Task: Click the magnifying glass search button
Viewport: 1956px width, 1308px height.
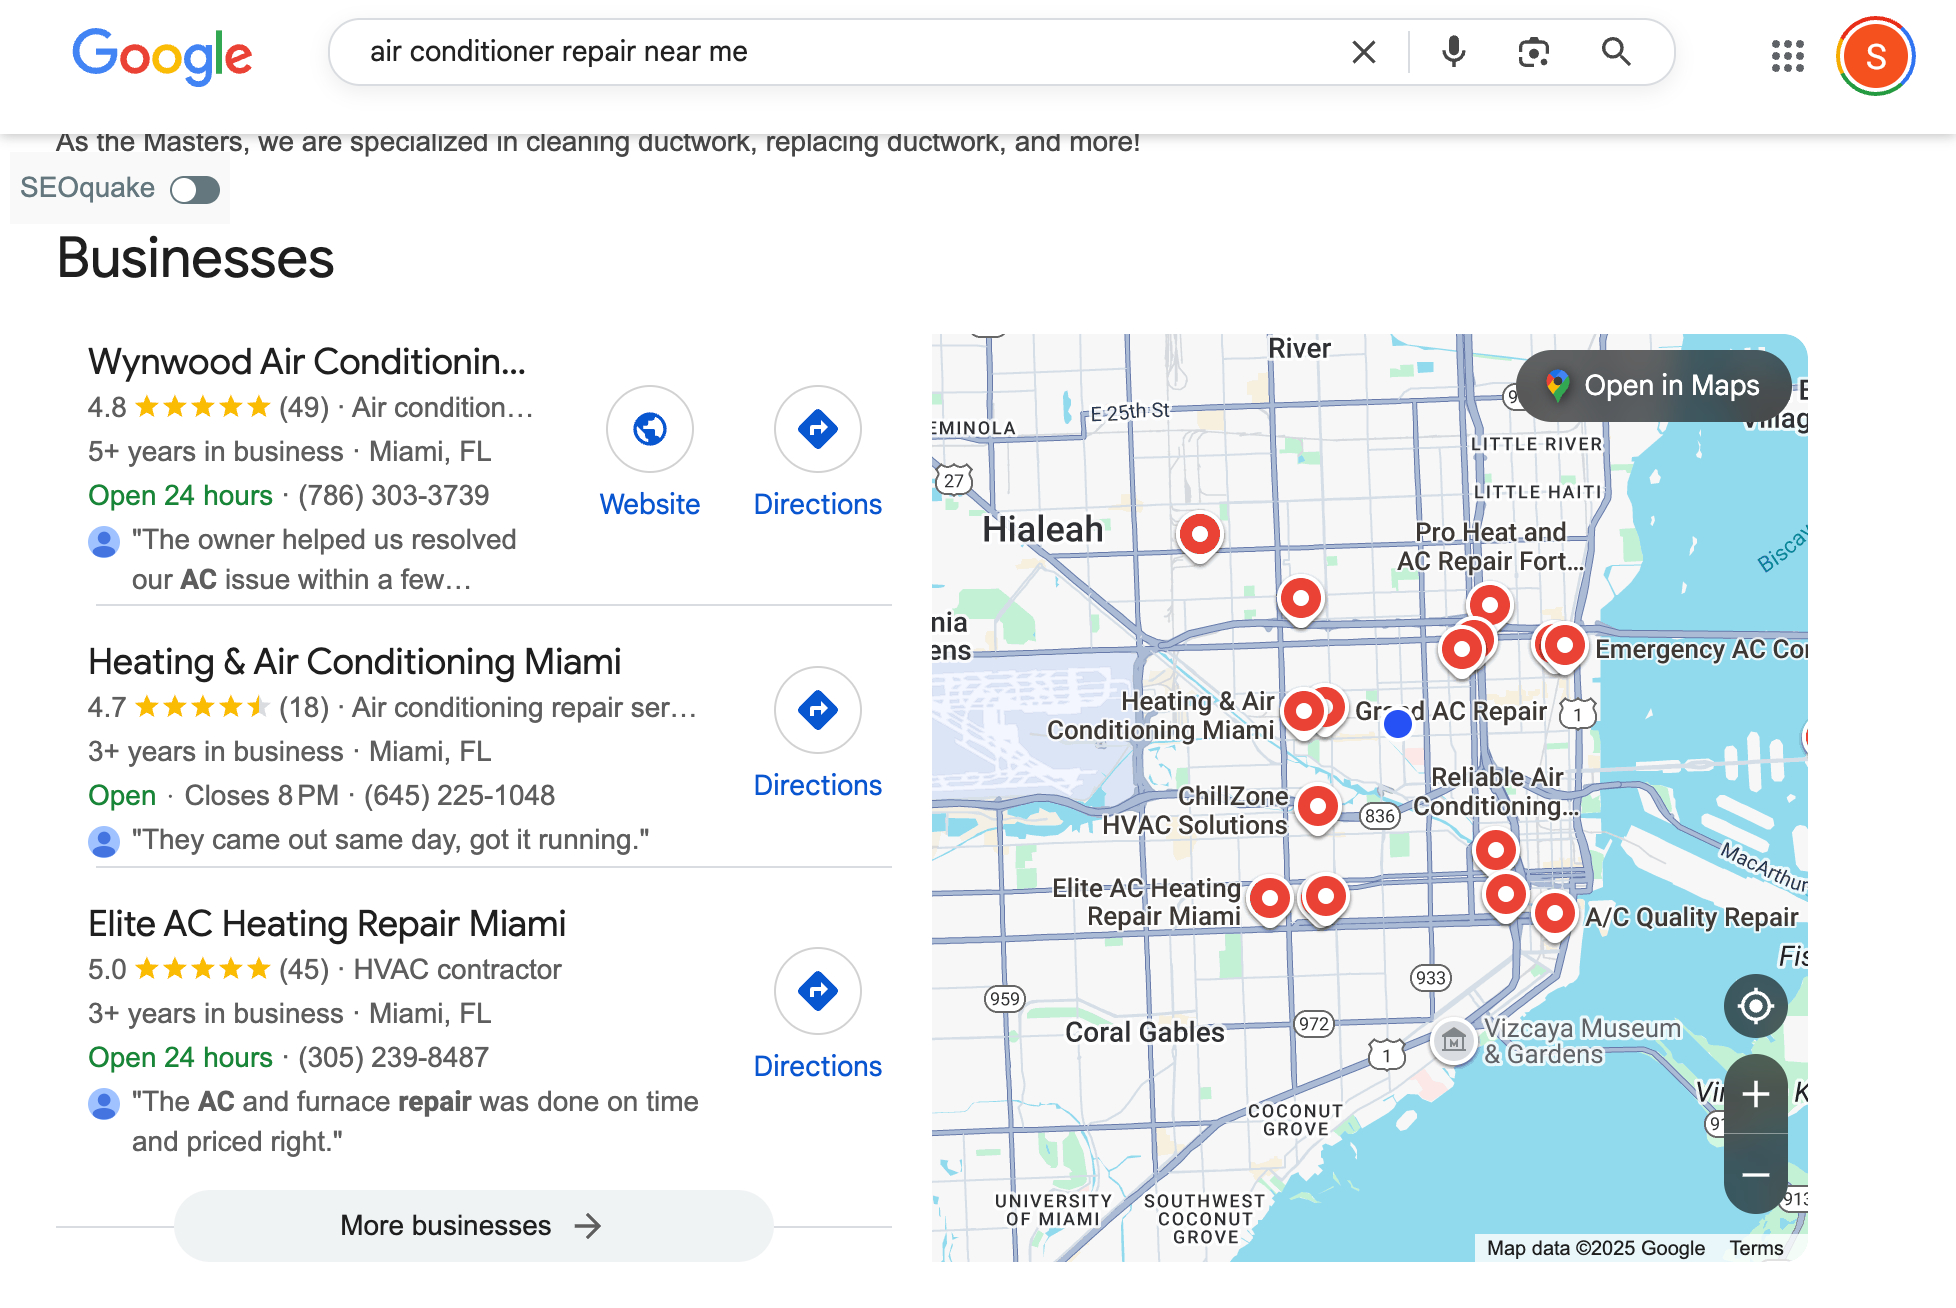Action: click(1616, 52)
